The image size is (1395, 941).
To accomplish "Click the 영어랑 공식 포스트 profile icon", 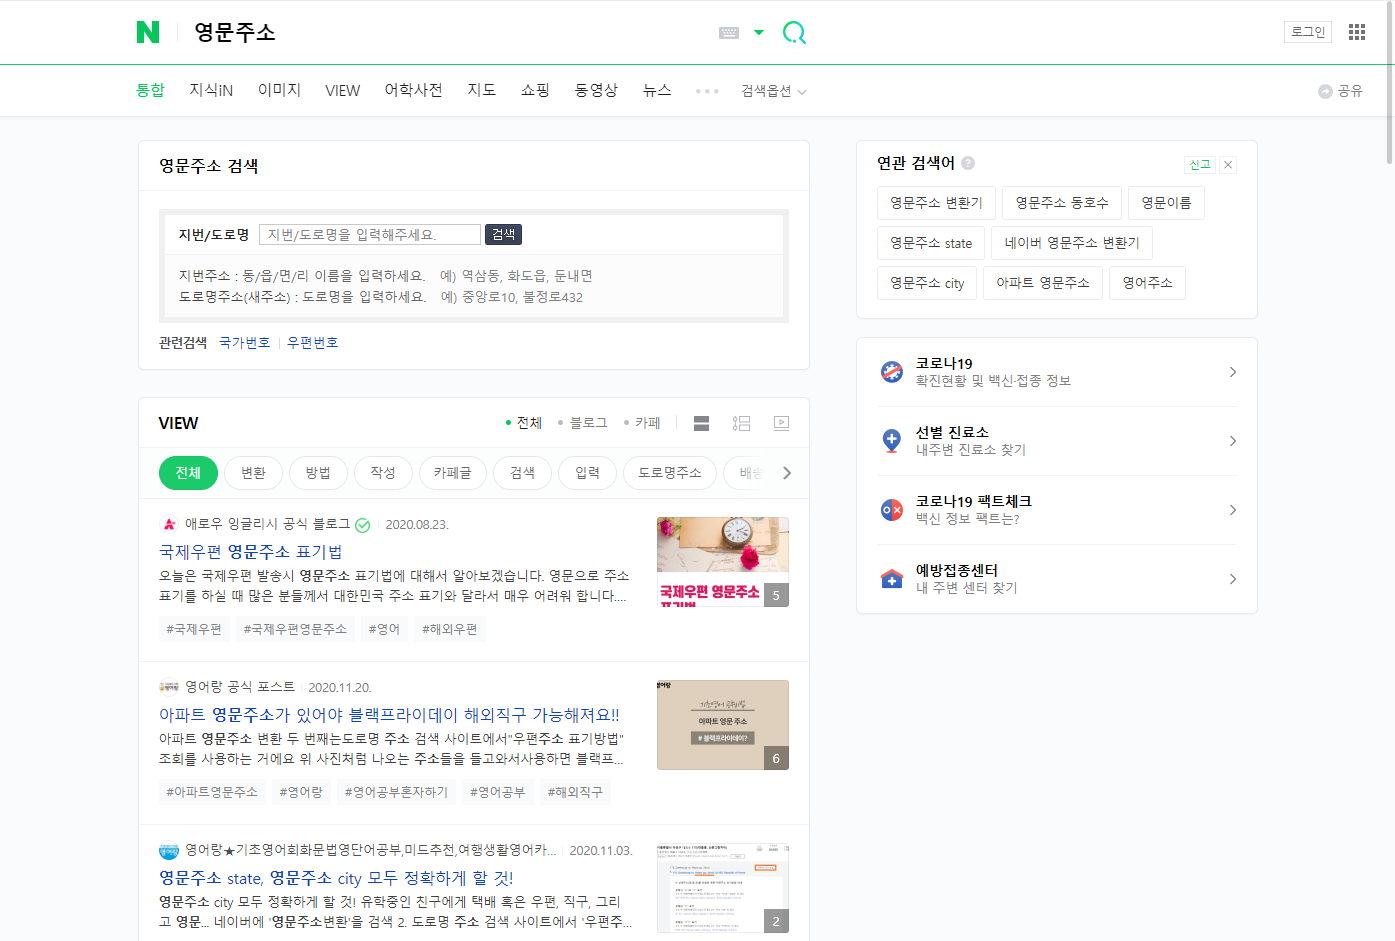I will (169, 687).
